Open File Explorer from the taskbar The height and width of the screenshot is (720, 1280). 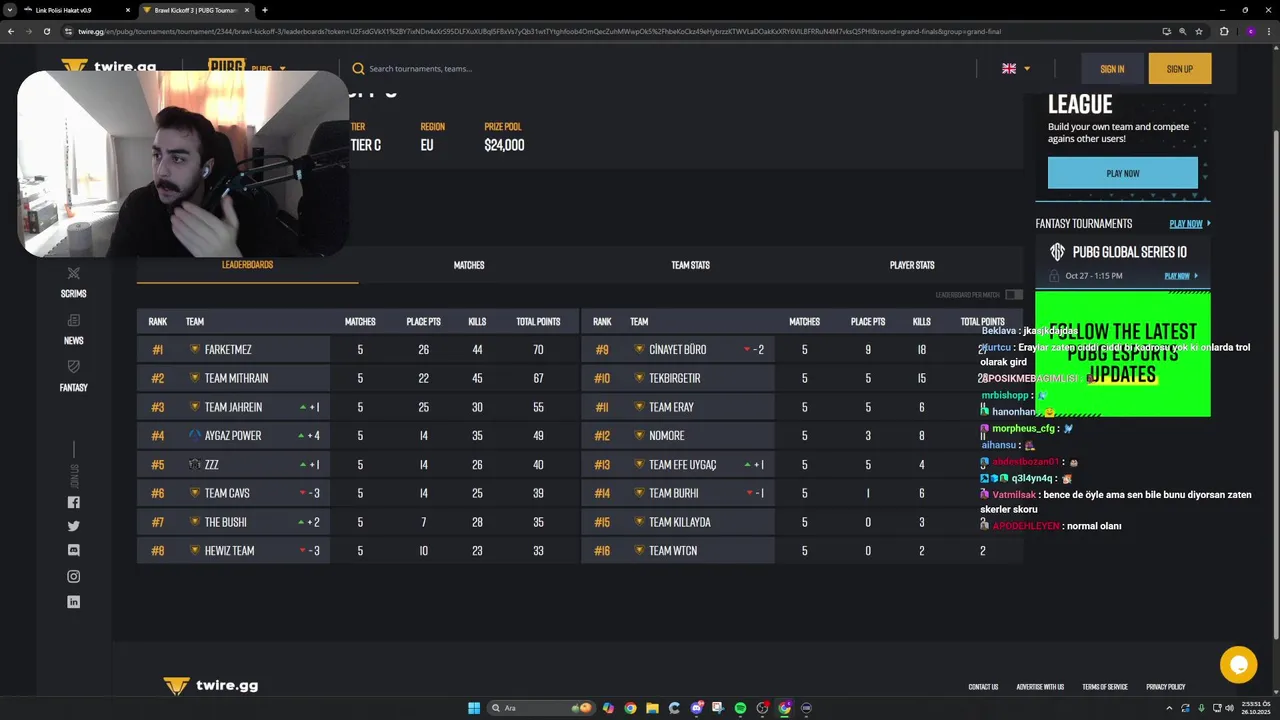point(652,708)
